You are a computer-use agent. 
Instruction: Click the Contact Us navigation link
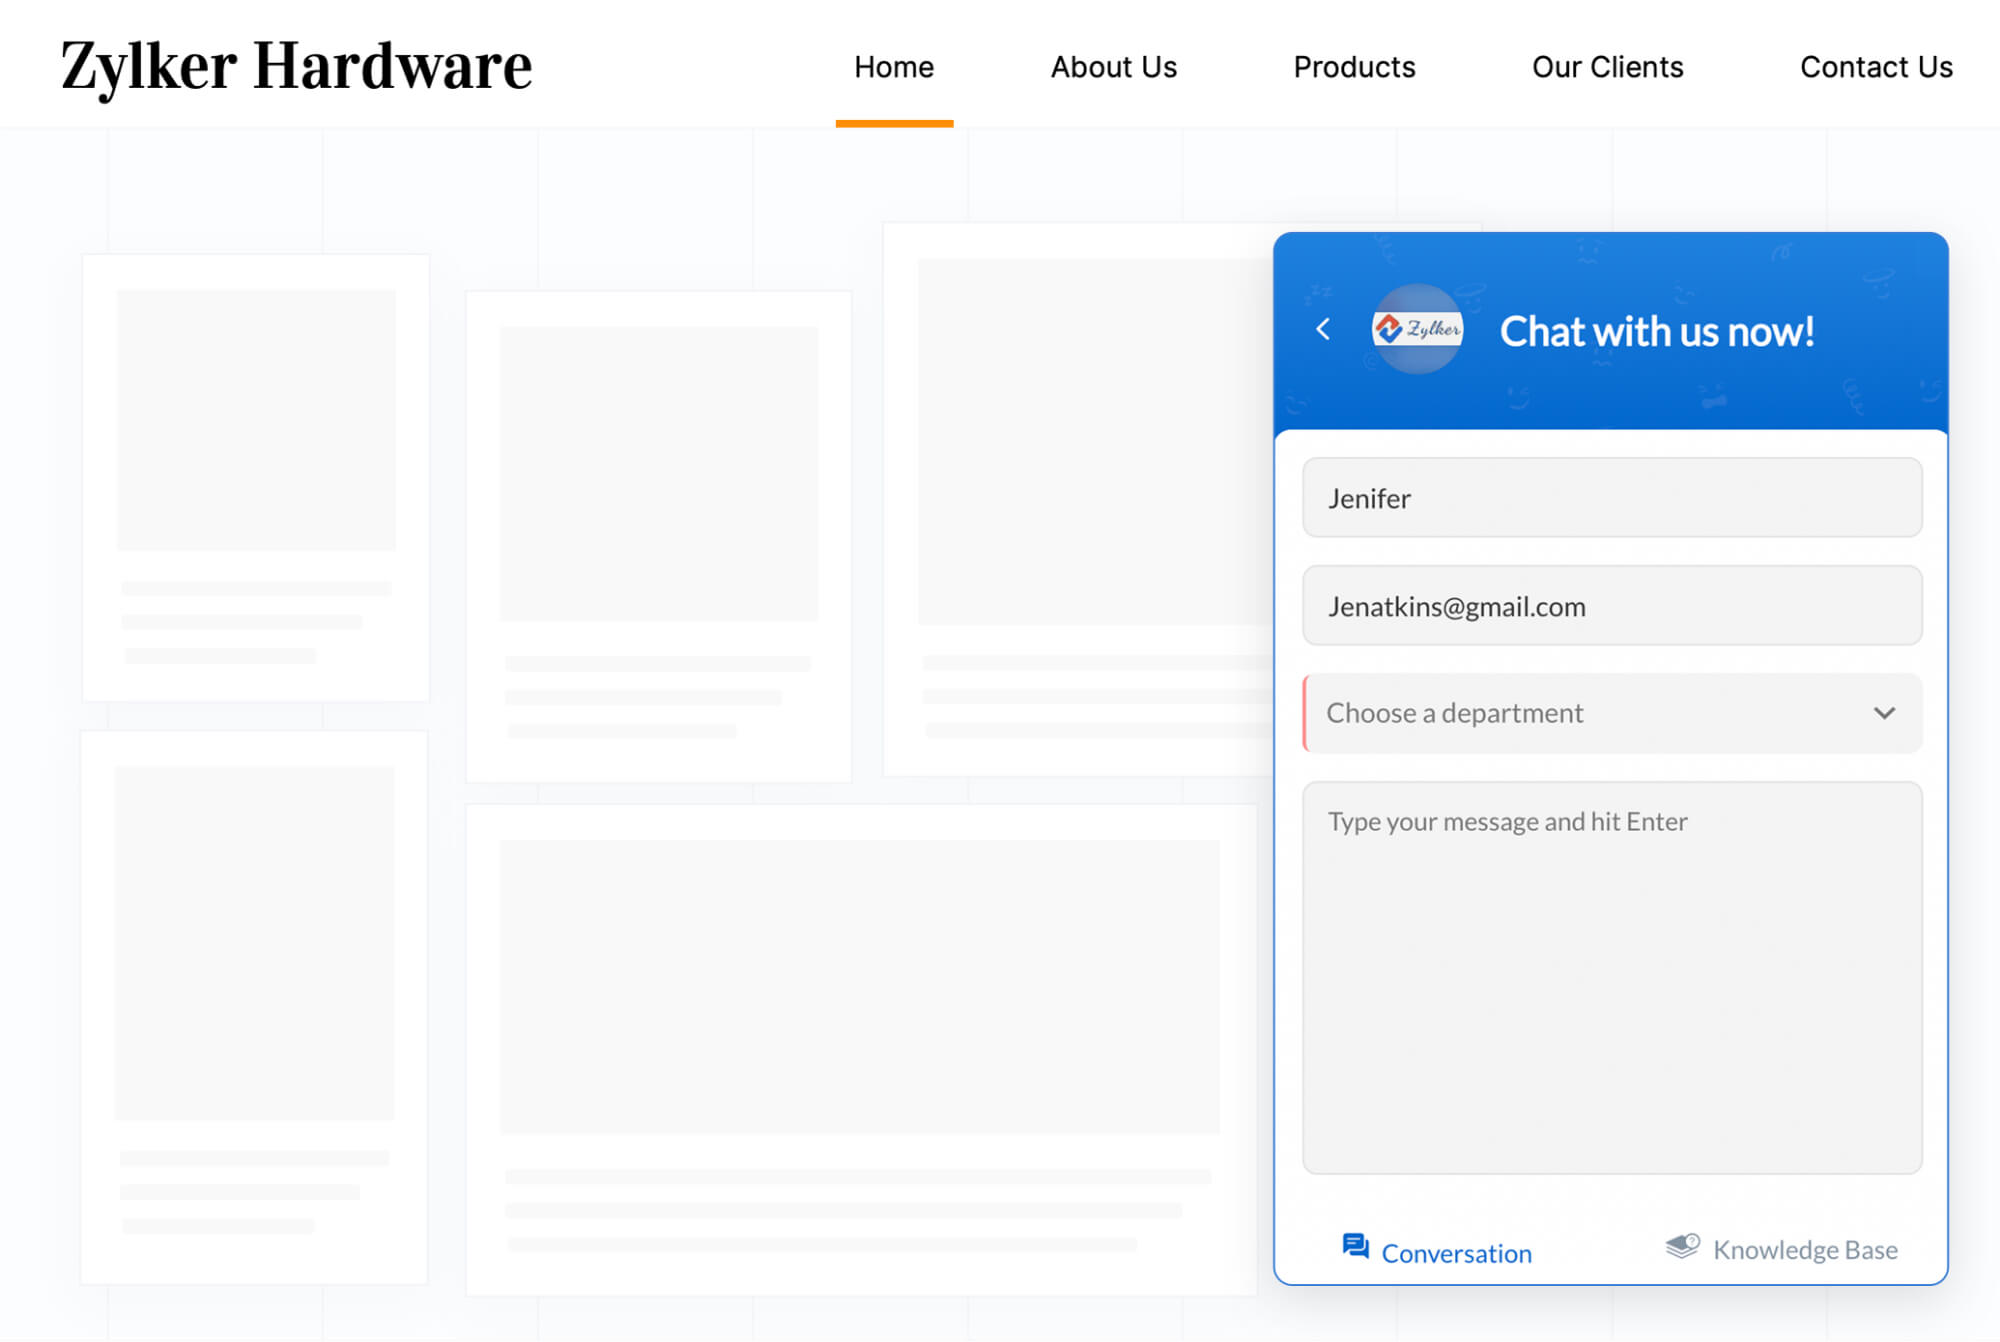tap(1876, 66)
